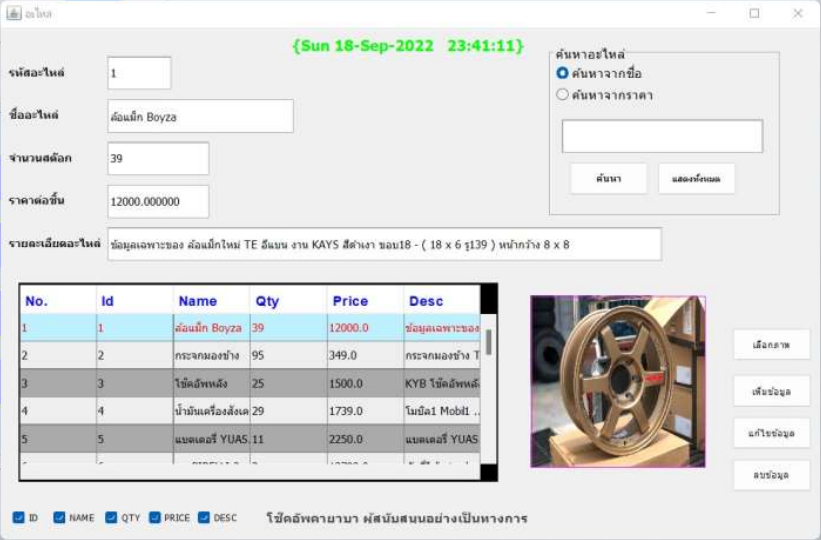Click the รหัสอะไหล่ field containing 1
The image size is (821, 540).
tap(139, 73)
